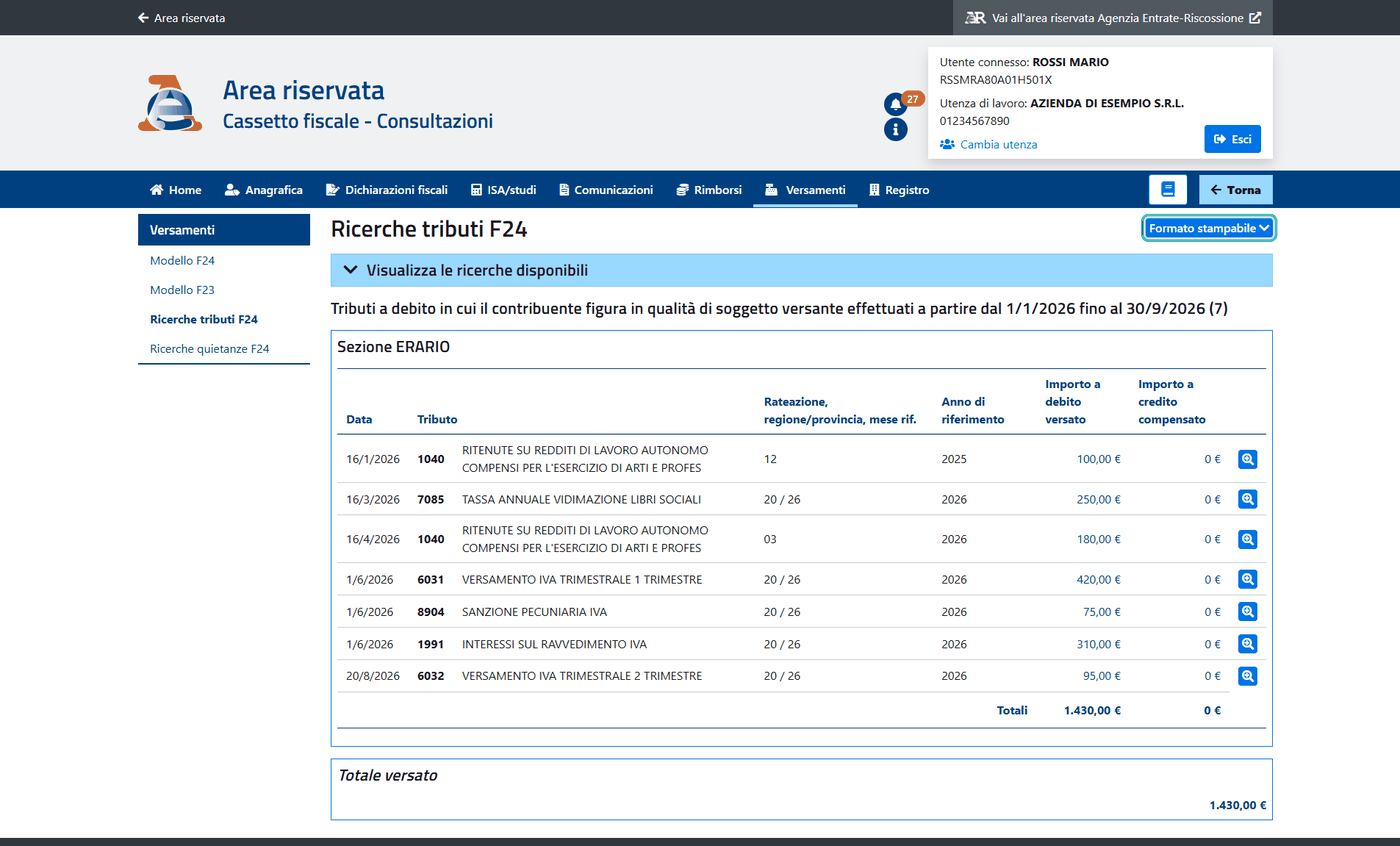Click the Sezione ERARIO heading
Viewport: 1400px width, 846px height.
(x=394, y=347)
